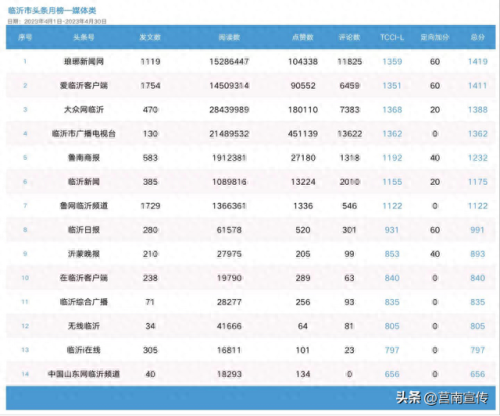Click the "点赞数" column header
This screenshot has height=416, width=500.
303,37
